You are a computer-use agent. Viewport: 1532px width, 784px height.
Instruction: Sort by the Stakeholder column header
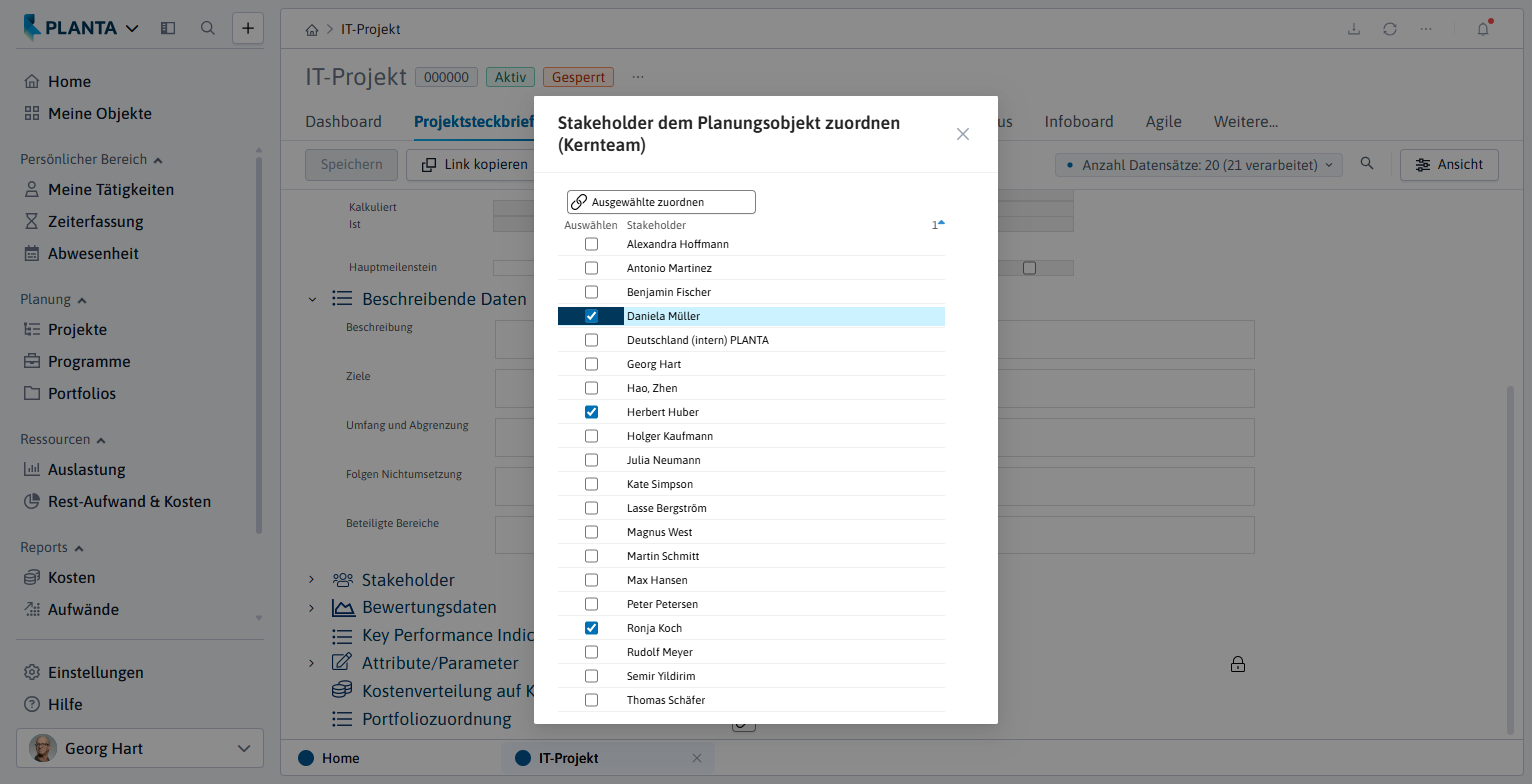tap(656, 225)
